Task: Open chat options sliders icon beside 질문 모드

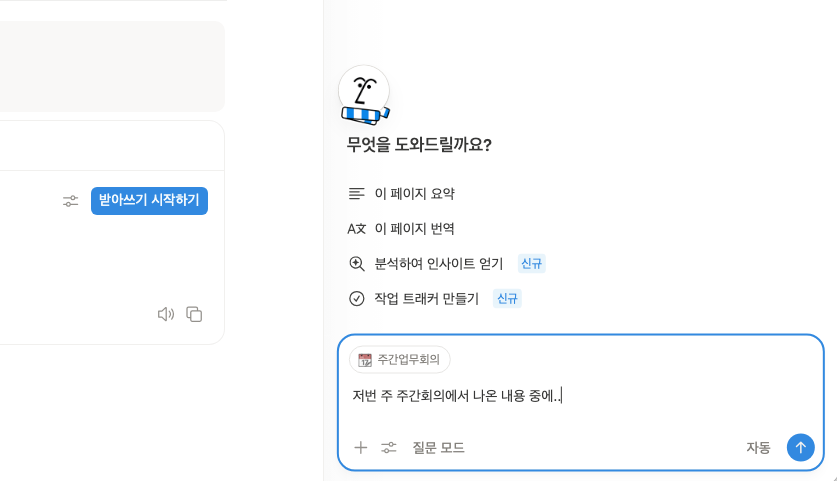Action: (389, 447)
